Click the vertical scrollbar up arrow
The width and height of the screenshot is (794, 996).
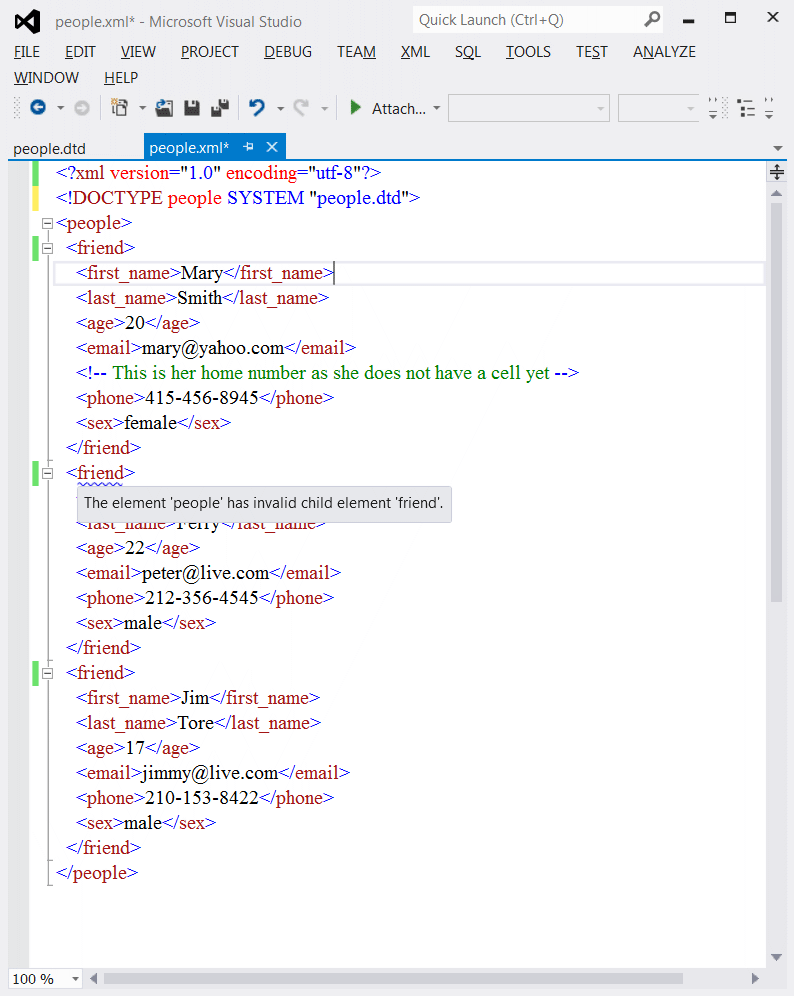click(x=776, y=193)
